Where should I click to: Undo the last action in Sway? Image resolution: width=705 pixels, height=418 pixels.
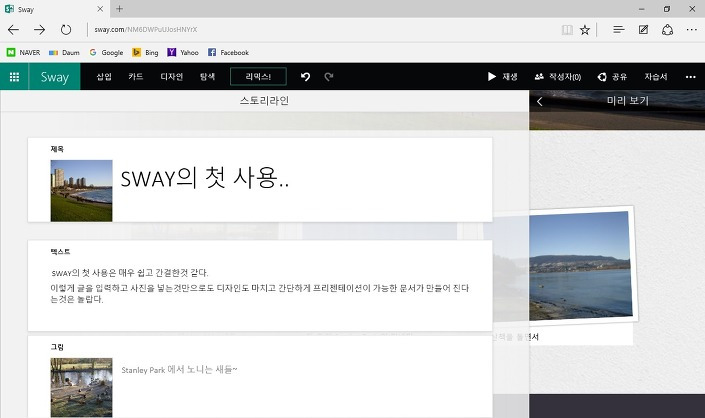coord(306,77)
